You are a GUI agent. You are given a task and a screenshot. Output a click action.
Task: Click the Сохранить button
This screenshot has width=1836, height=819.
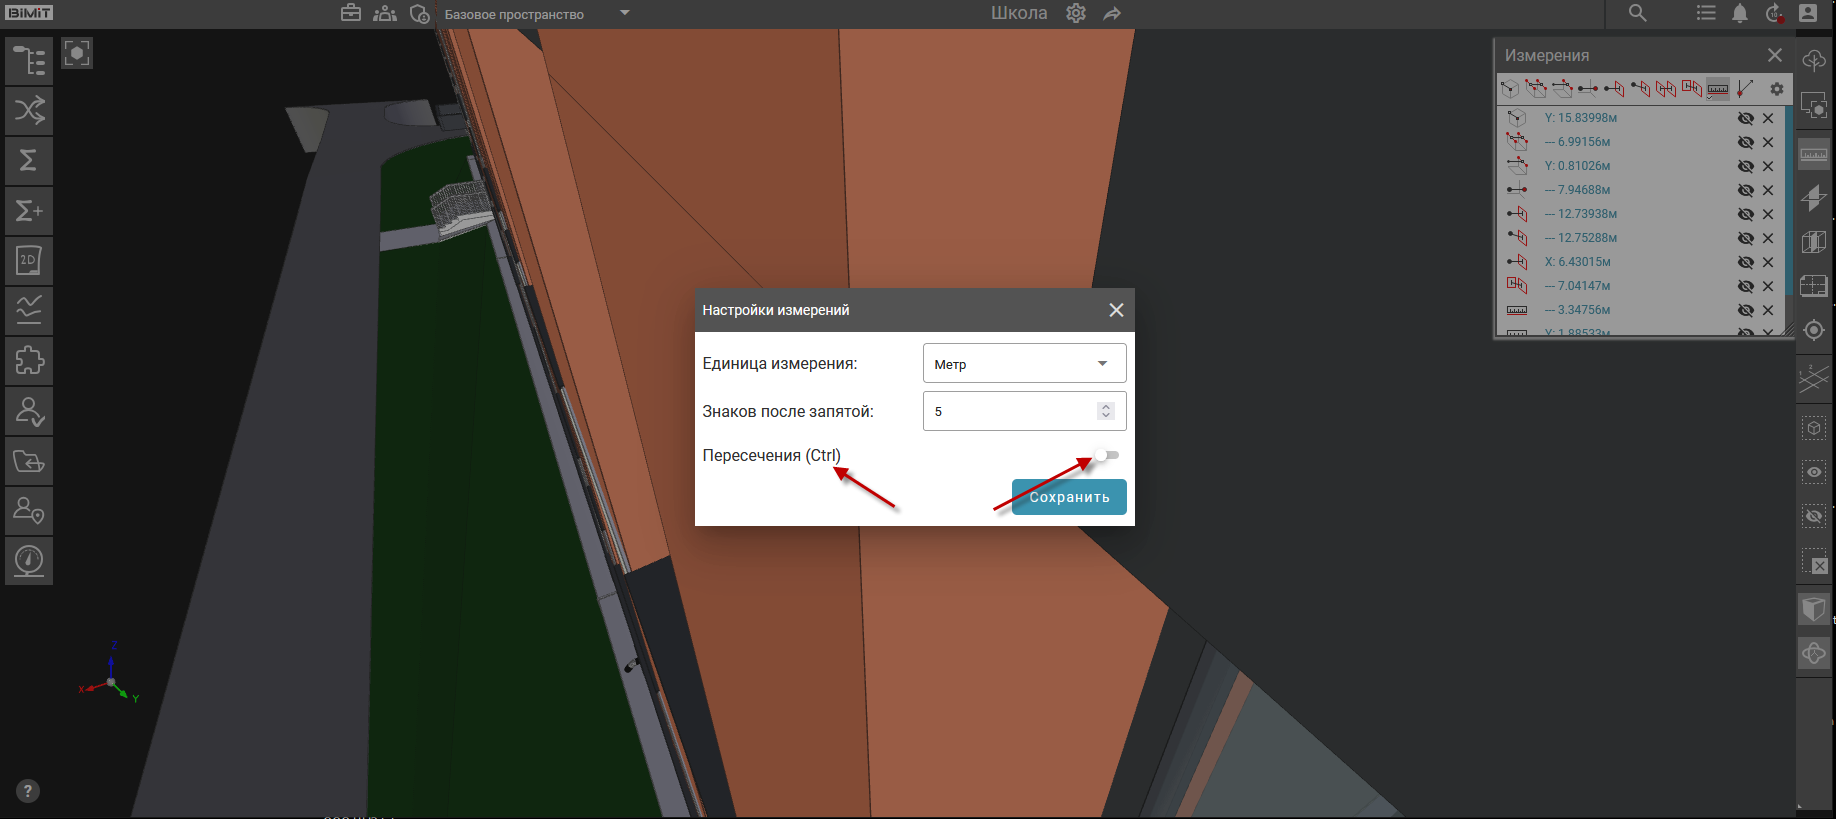pos(1069,497)
